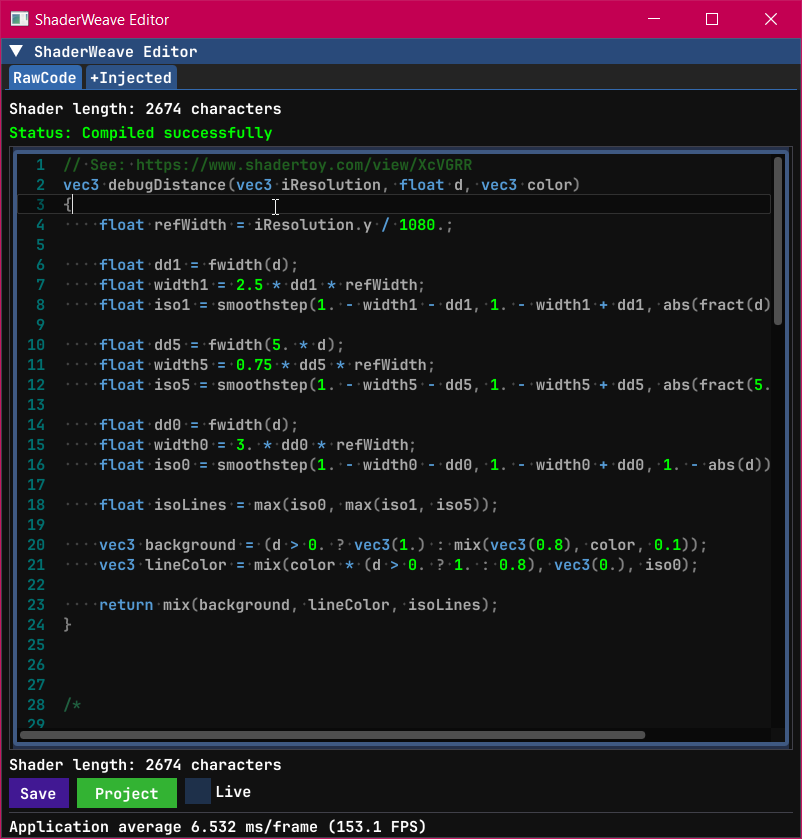
Task: Select the RawCode tab
Action: [44, 76]
